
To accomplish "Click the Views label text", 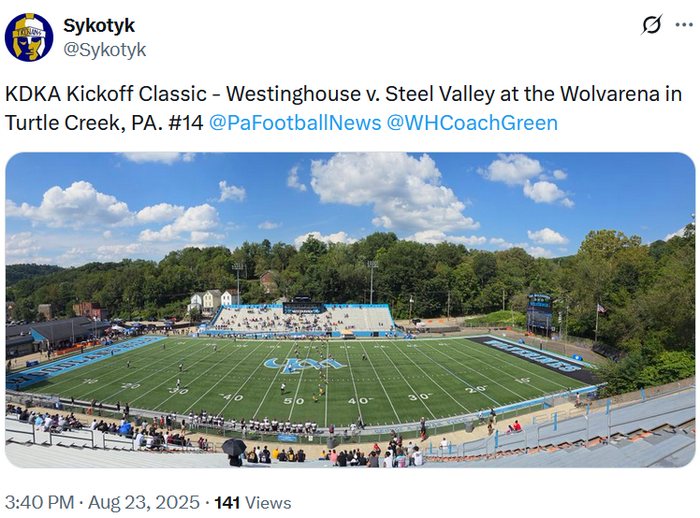I will (268, 503).
